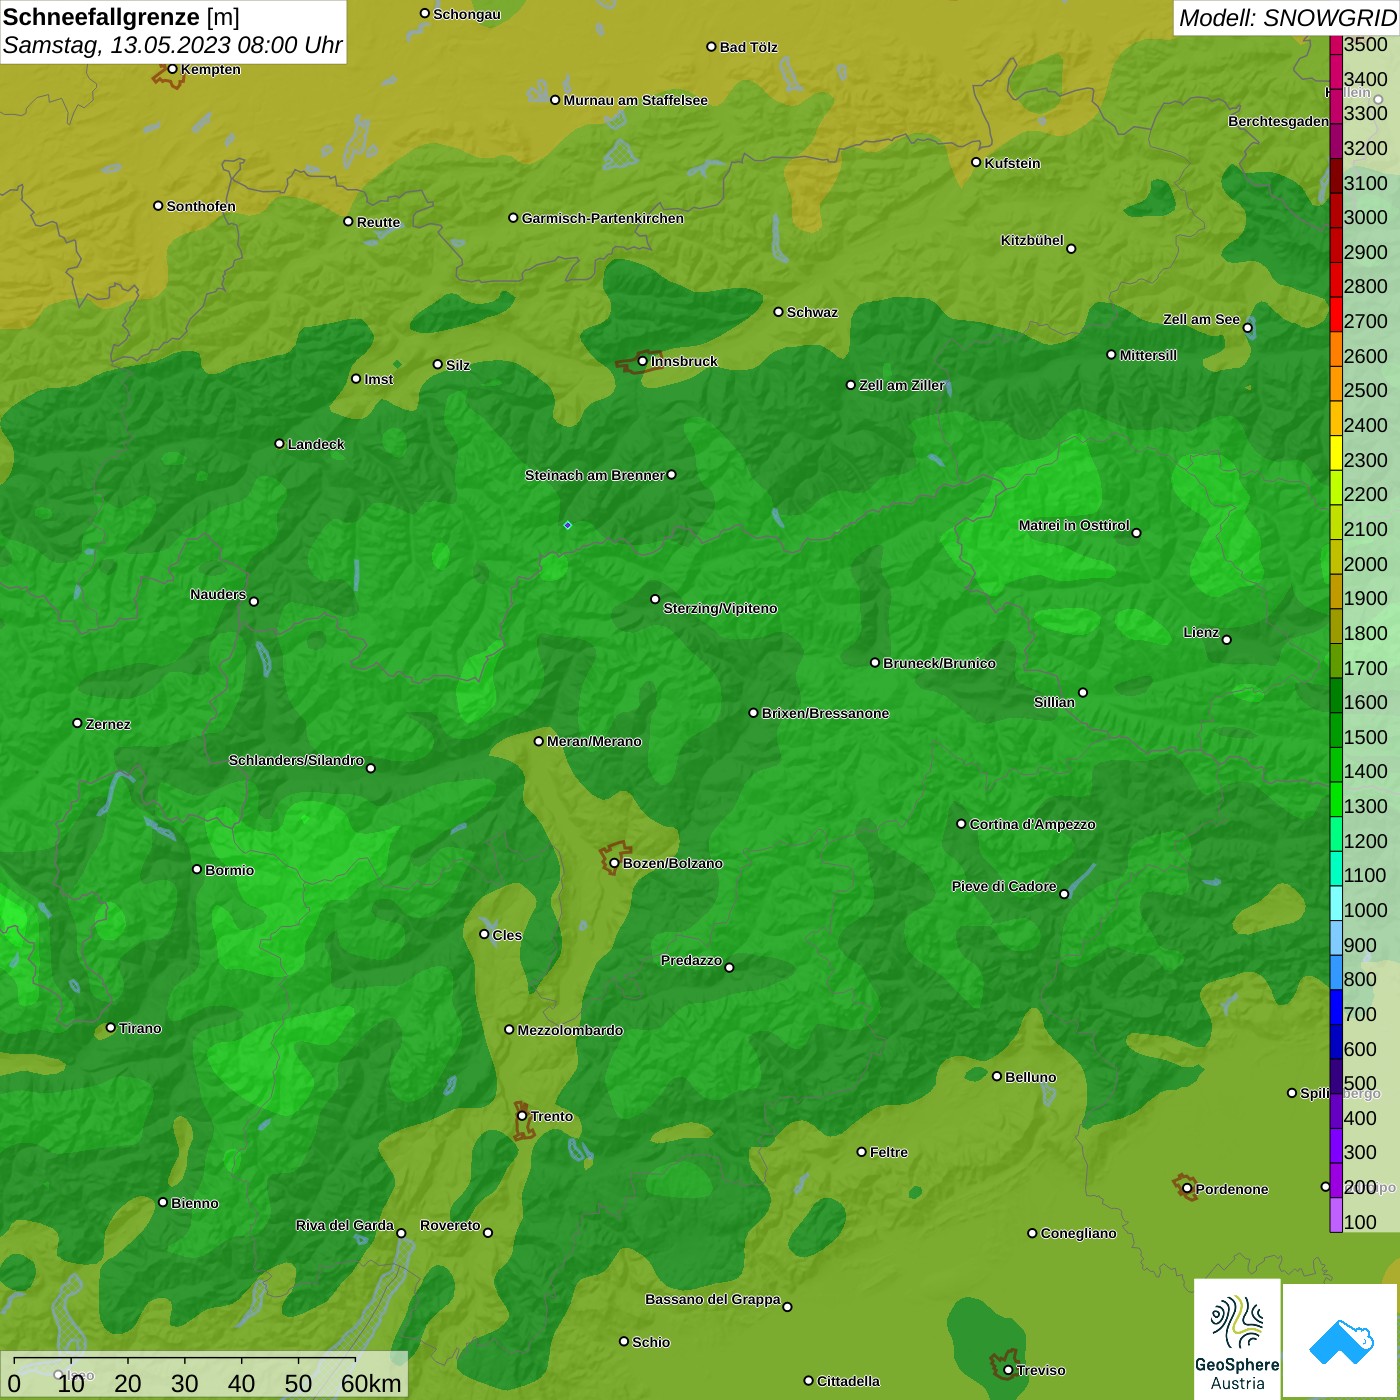1400x1400 pixels.
Task: Click the legend swatch between 2200 and 2300
Action: pyautogui.click(x=1336, y=488)
